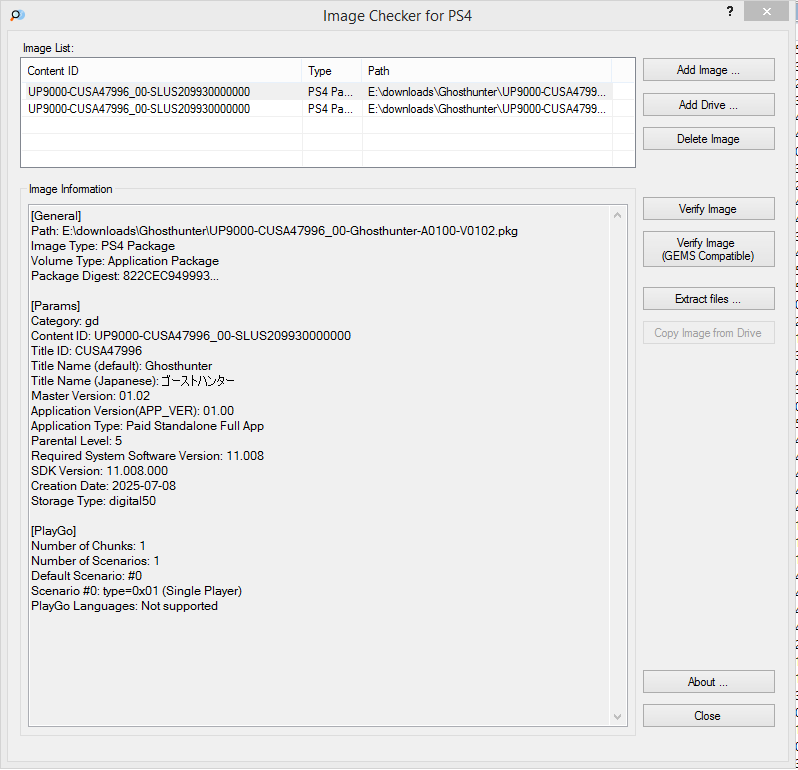Sort by the Type column header
The image size is (798, 770).
pyautogui.click(x=332, y=71)
